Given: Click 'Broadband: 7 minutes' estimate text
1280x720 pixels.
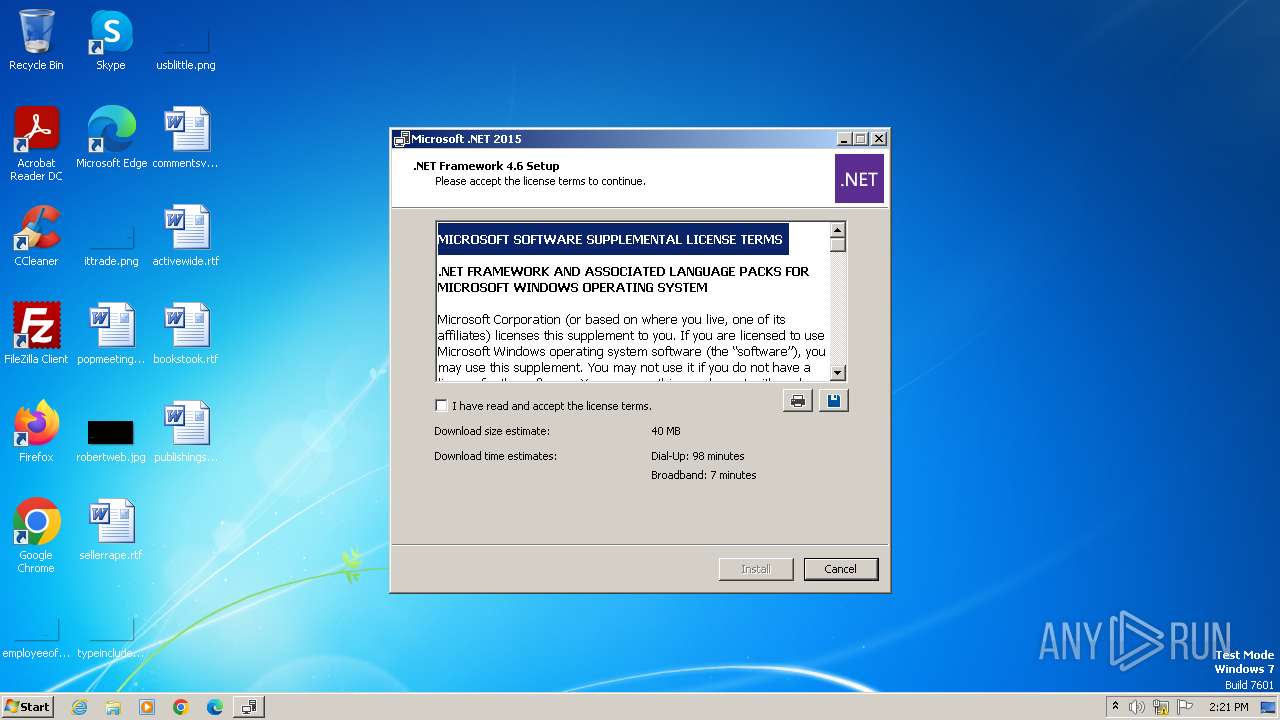Looking at the screenshot, I should (703, 475).
